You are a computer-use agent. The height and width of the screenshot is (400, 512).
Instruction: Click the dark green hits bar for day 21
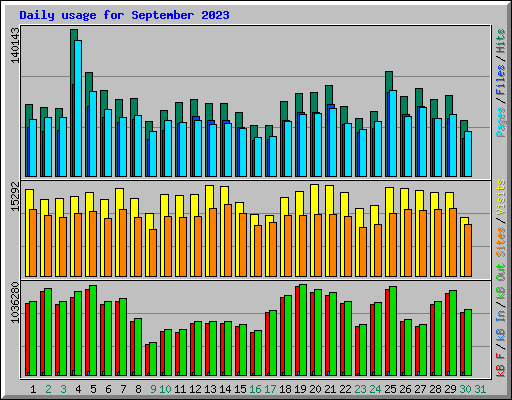(329, 95)
